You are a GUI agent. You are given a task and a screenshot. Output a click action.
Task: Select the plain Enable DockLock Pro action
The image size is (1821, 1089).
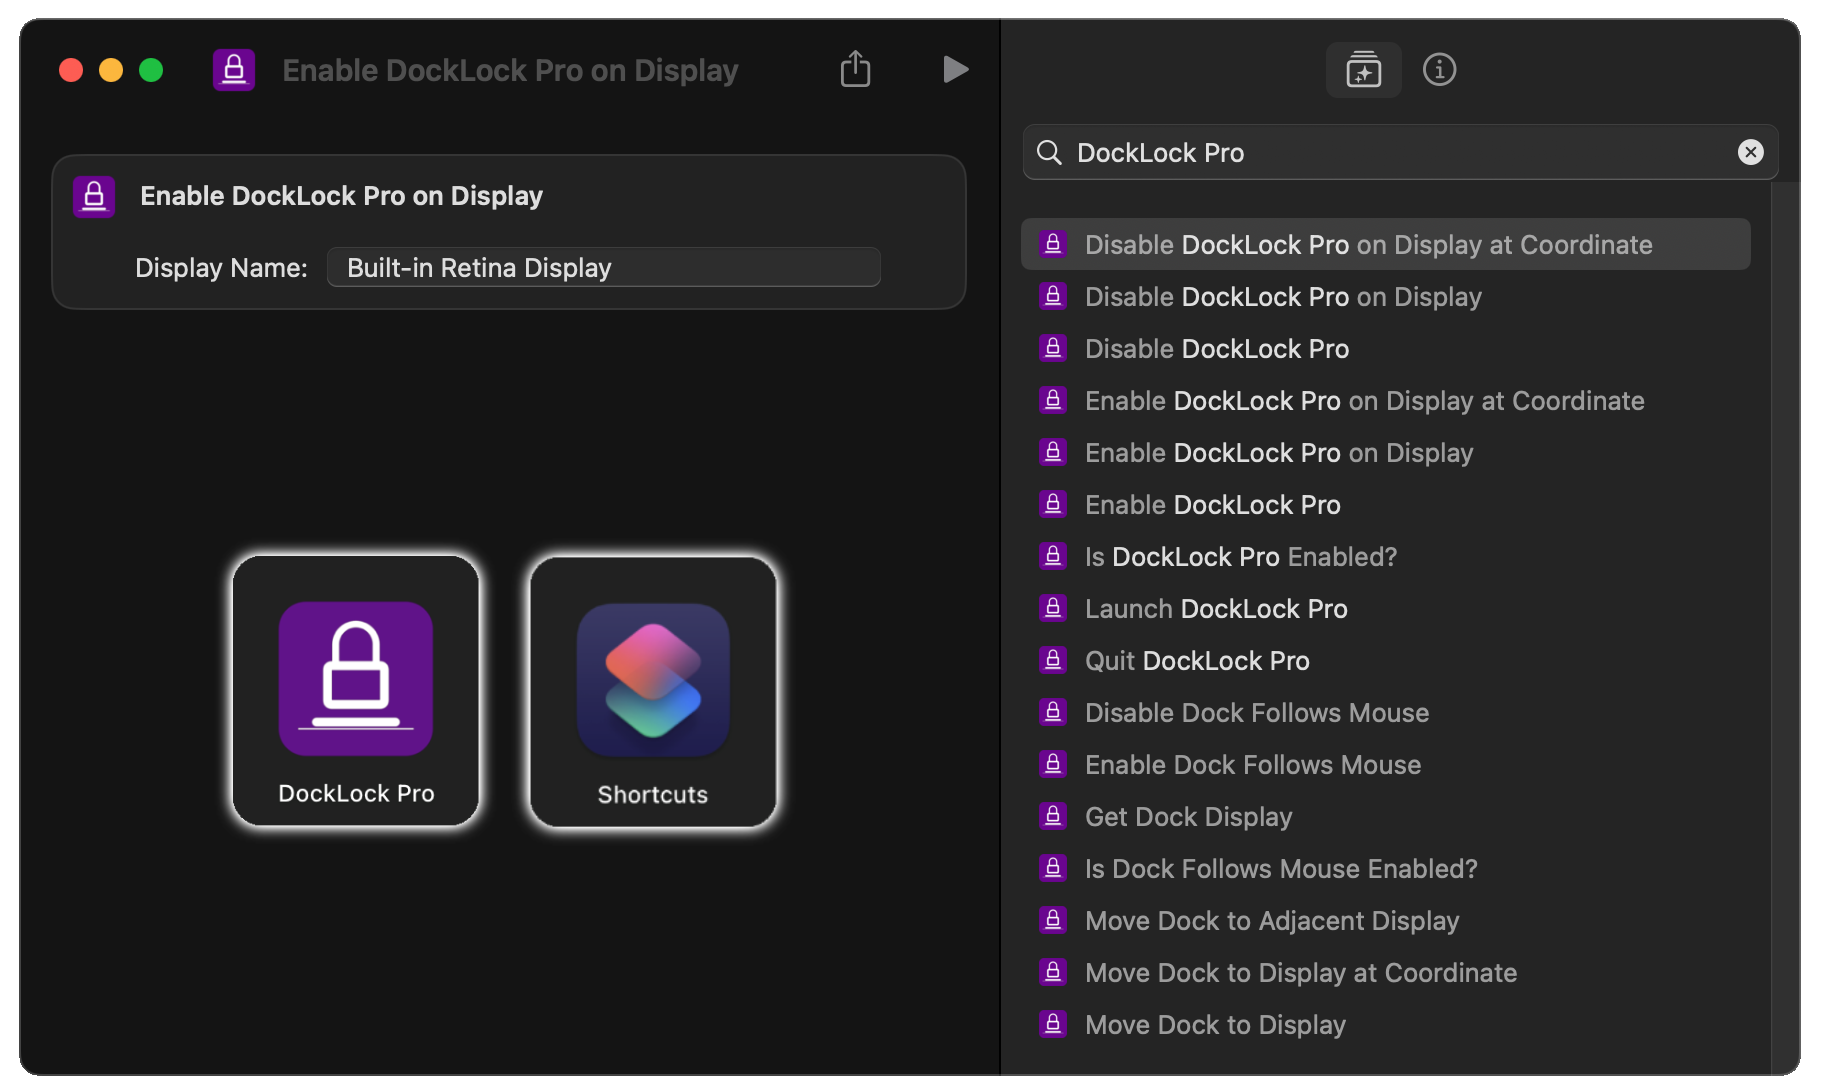[x=1385, y=504]
